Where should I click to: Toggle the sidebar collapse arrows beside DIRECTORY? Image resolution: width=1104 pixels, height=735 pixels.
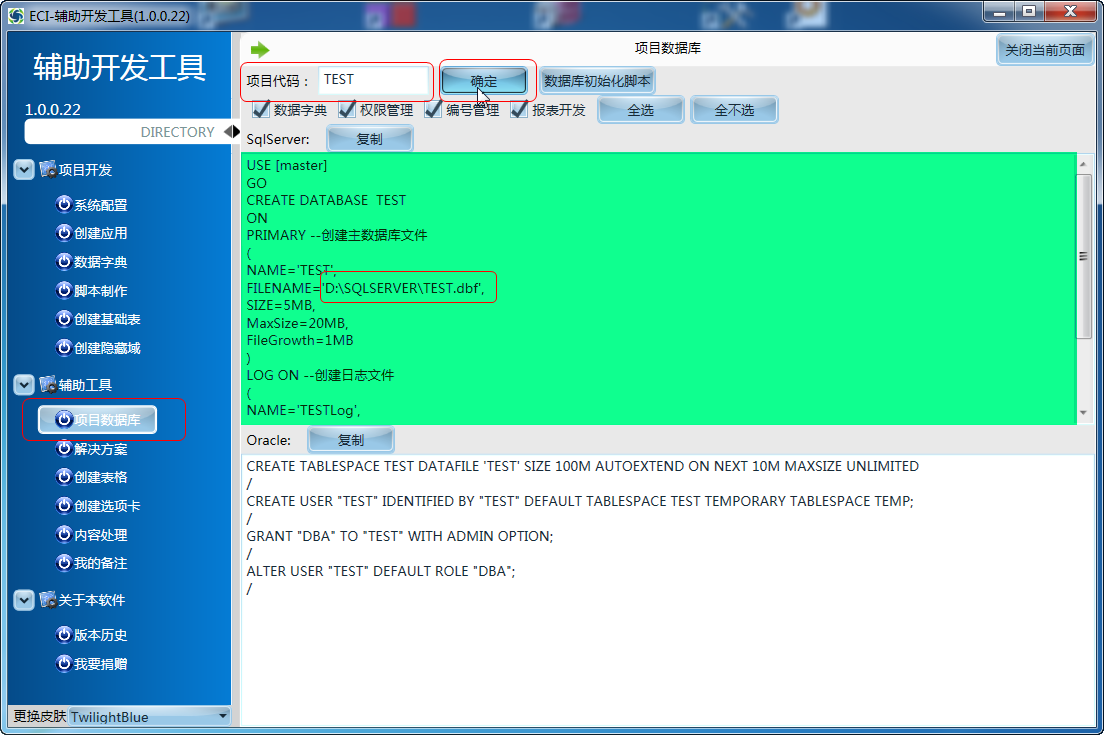point(232,132)
